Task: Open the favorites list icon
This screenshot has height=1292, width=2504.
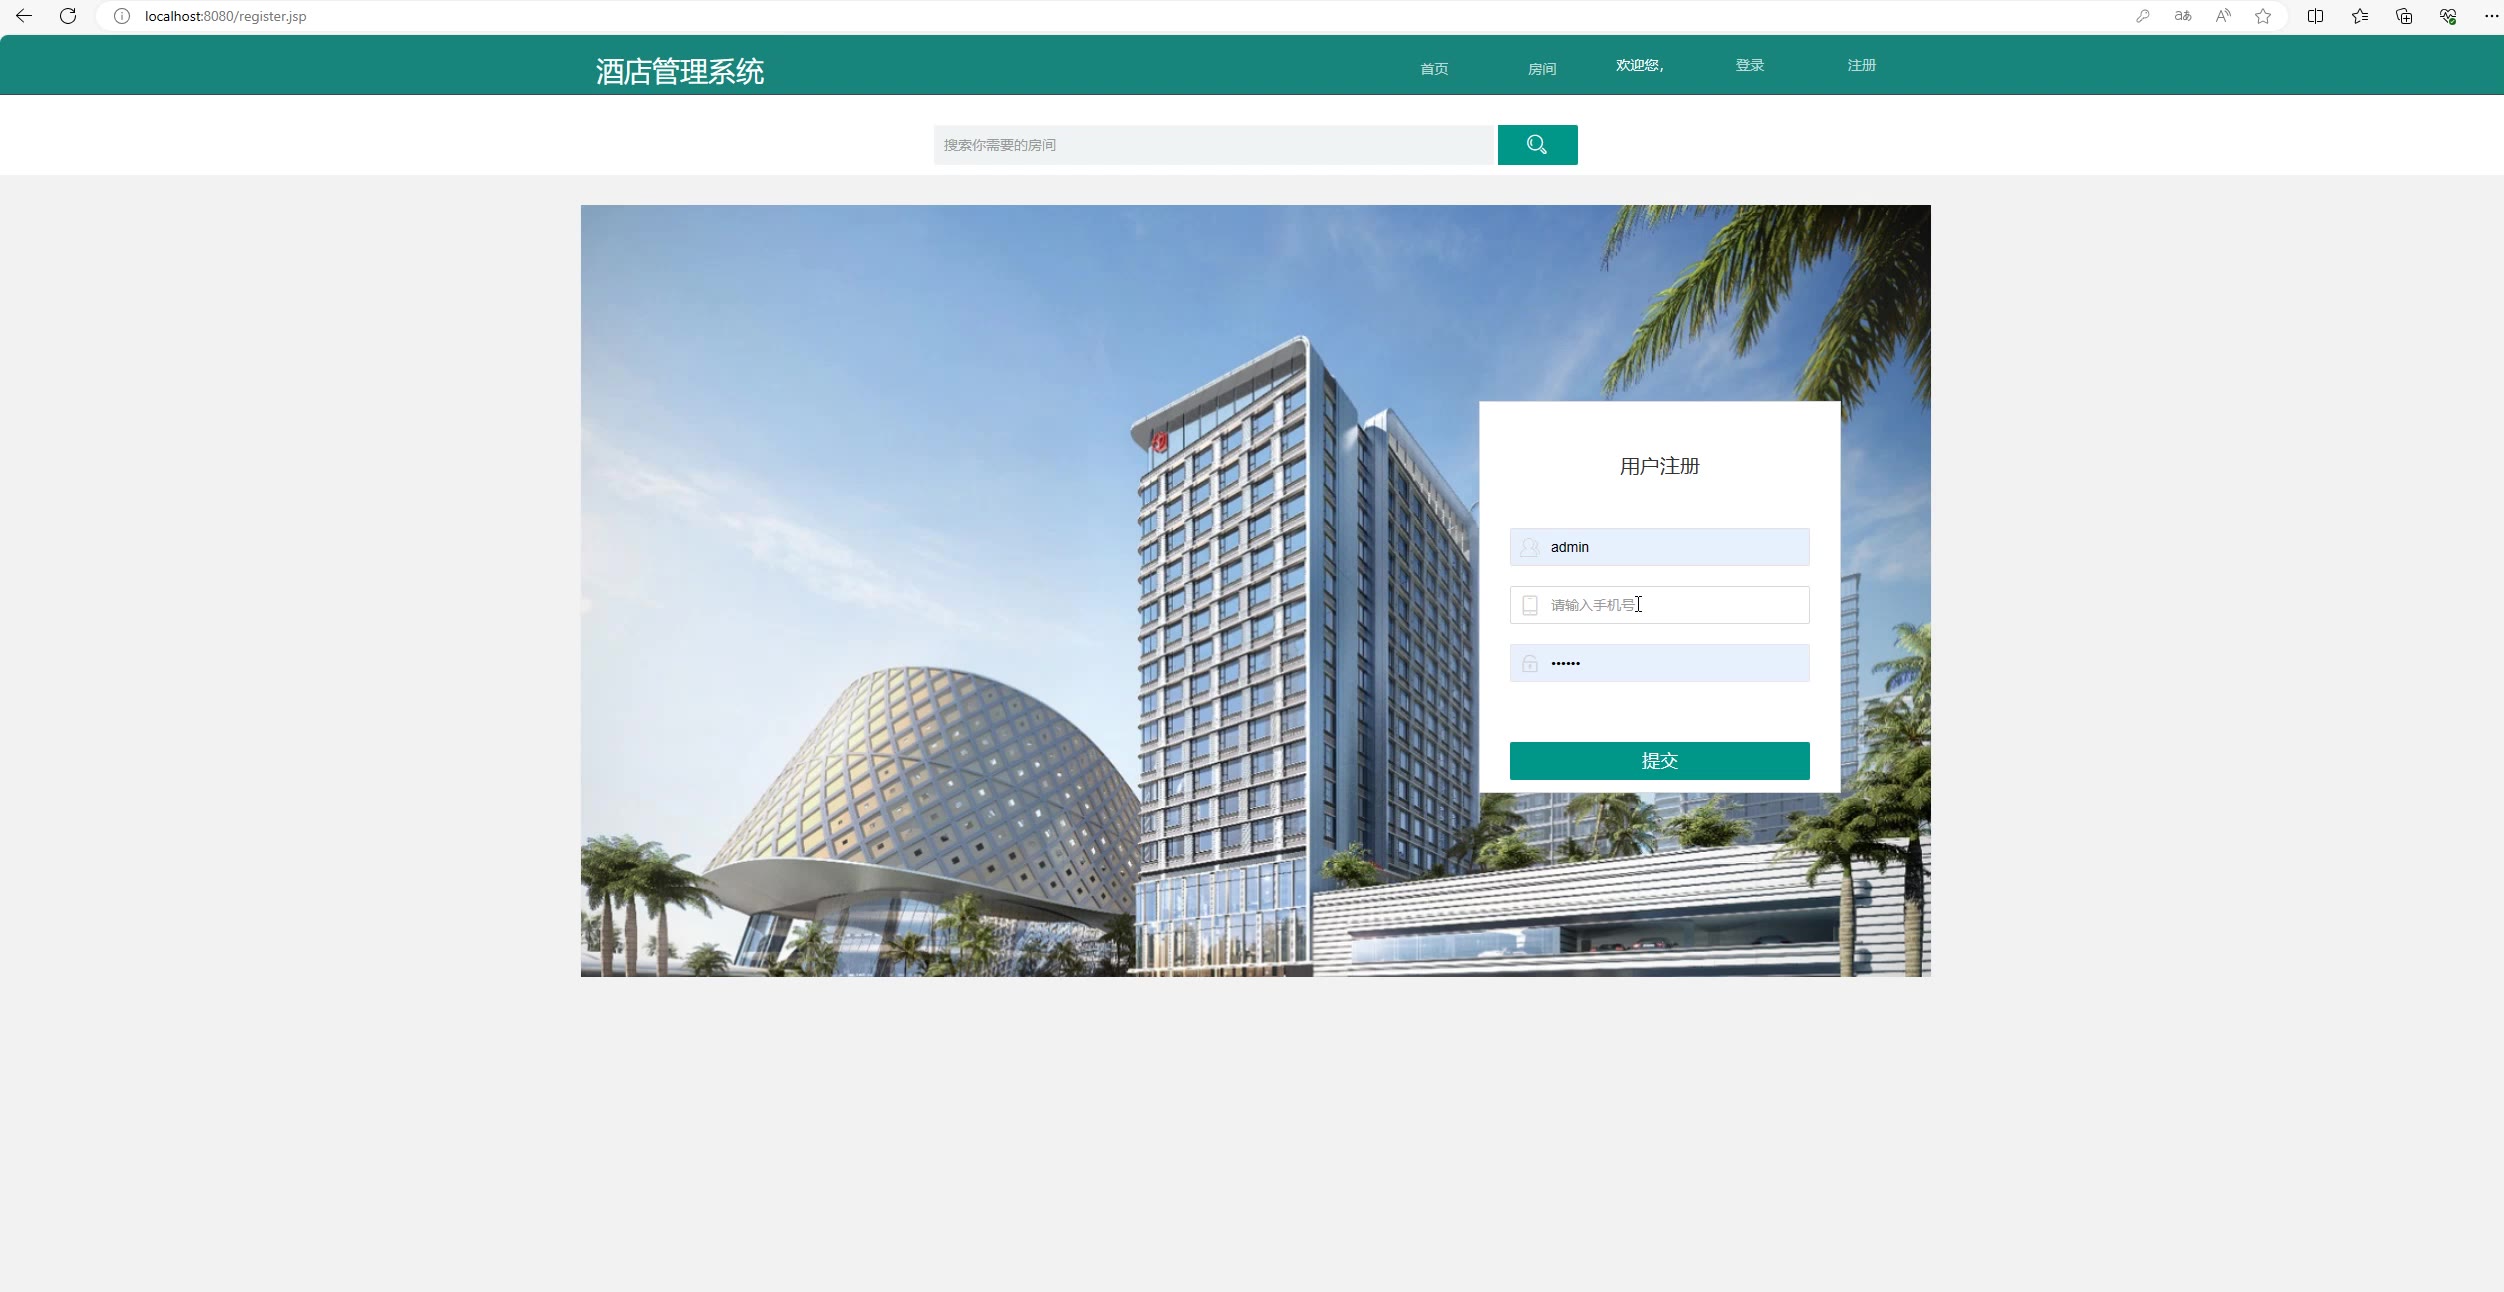Action: [x=2360, y=16]
